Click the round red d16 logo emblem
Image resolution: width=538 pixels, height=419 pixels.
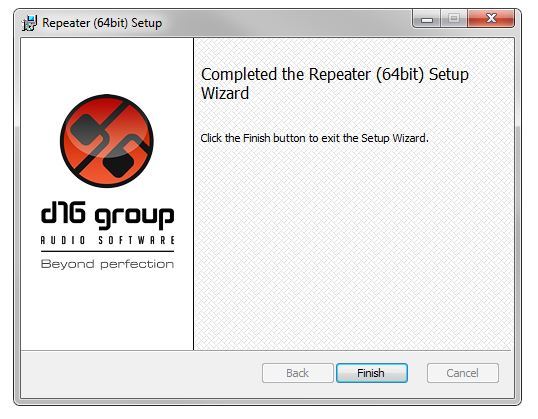(107, 141)
